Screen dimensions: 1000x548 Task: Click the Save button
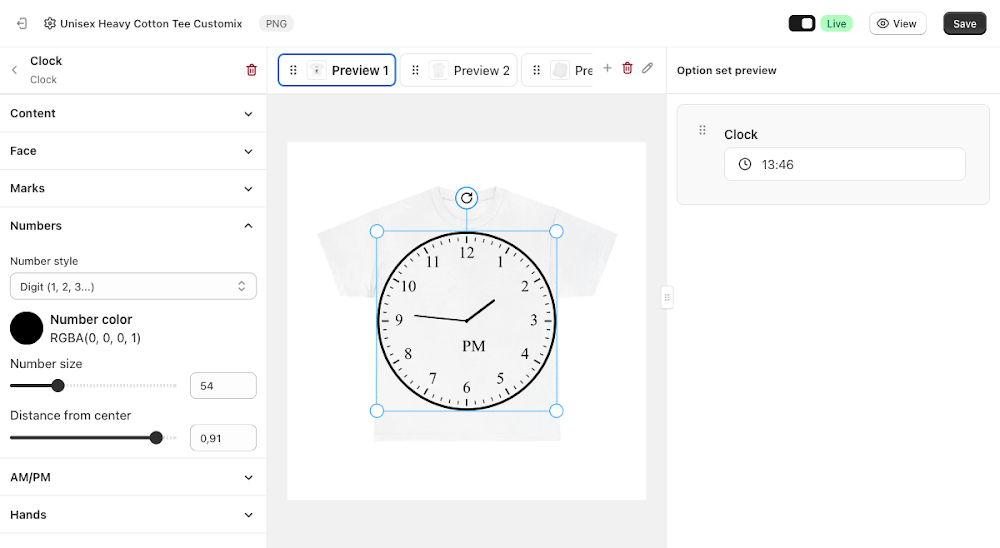click(x=964, y=24)
